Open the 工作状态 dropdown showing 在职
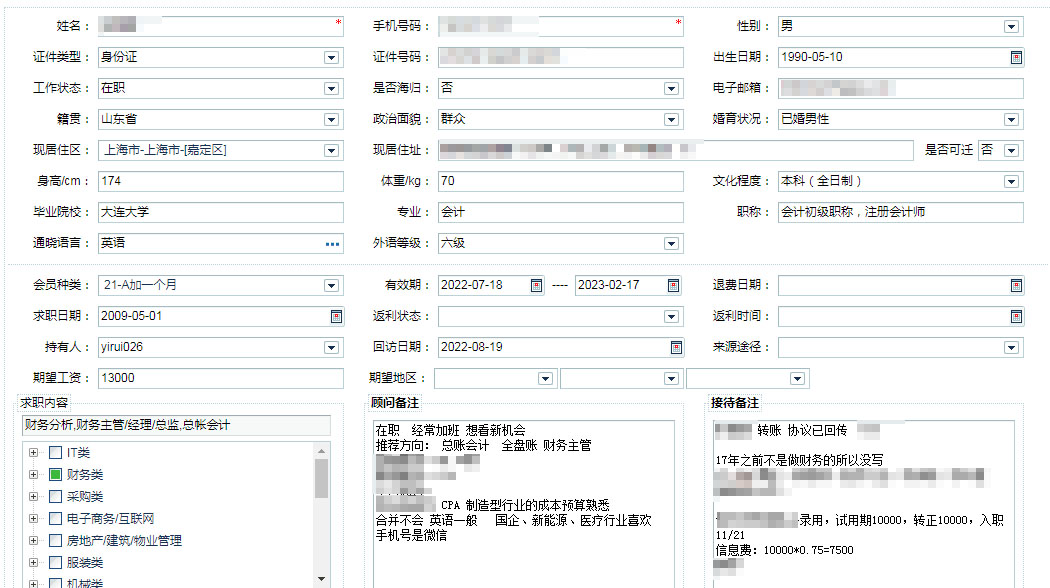Screen dimensions: 1050x588 click(x=331, y=88)
